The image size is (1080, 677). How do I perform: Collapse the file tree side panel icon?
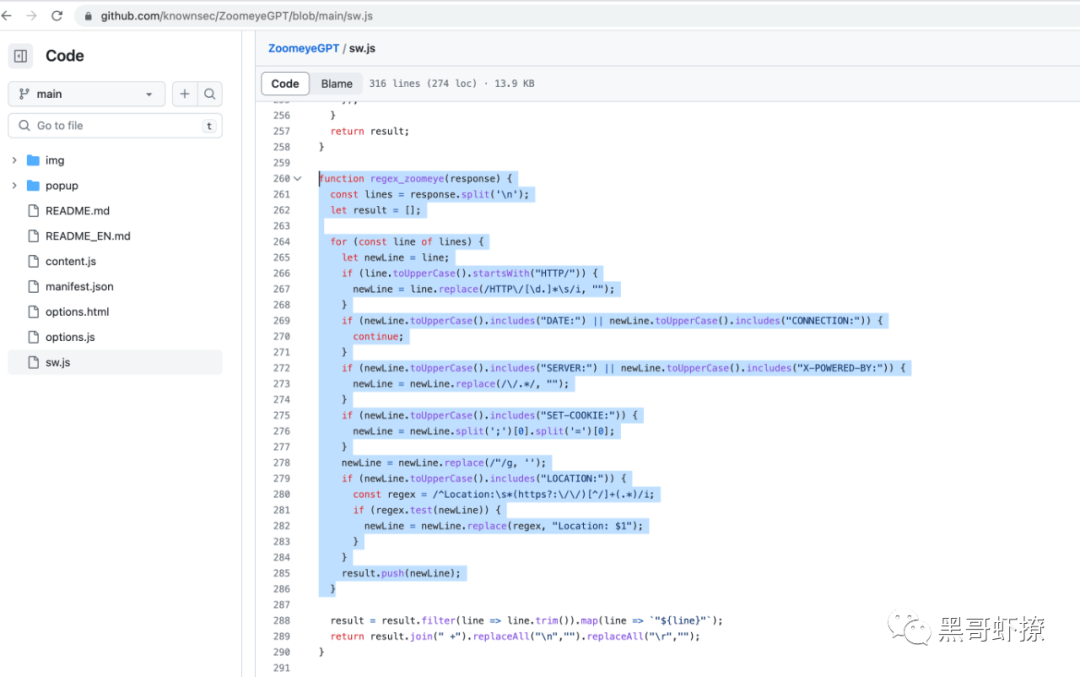point(21,56)
